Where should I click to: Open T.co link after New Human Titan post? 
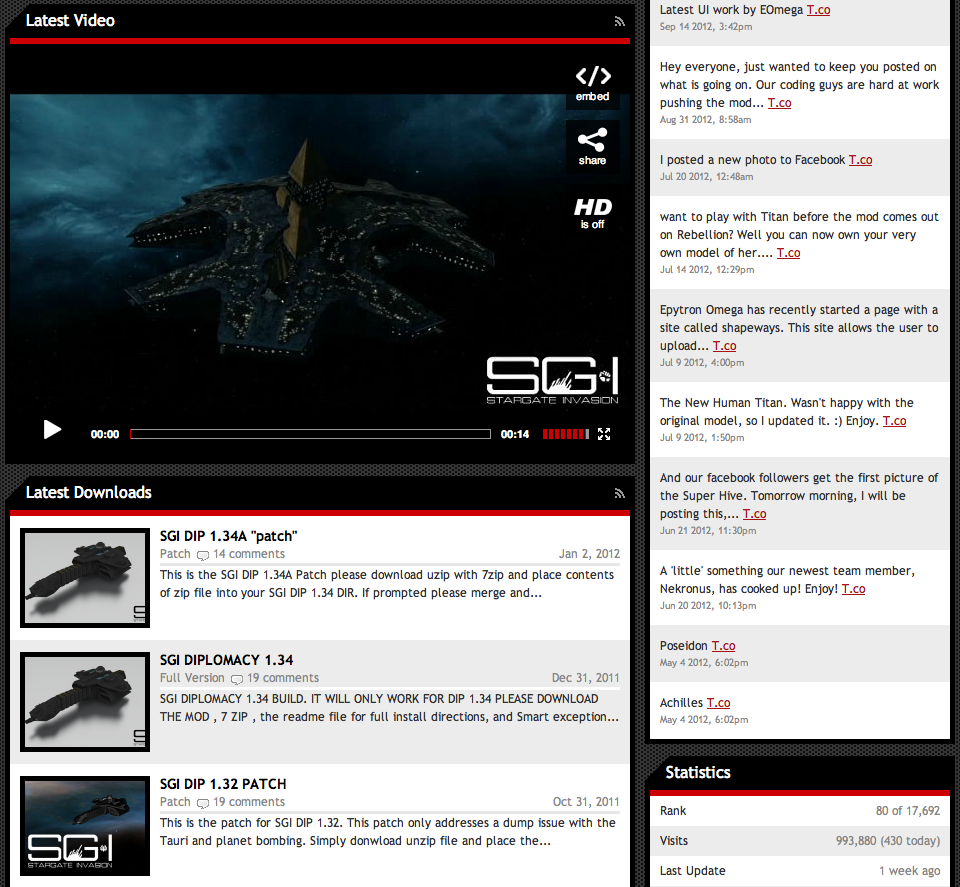(x=894, y=421)
